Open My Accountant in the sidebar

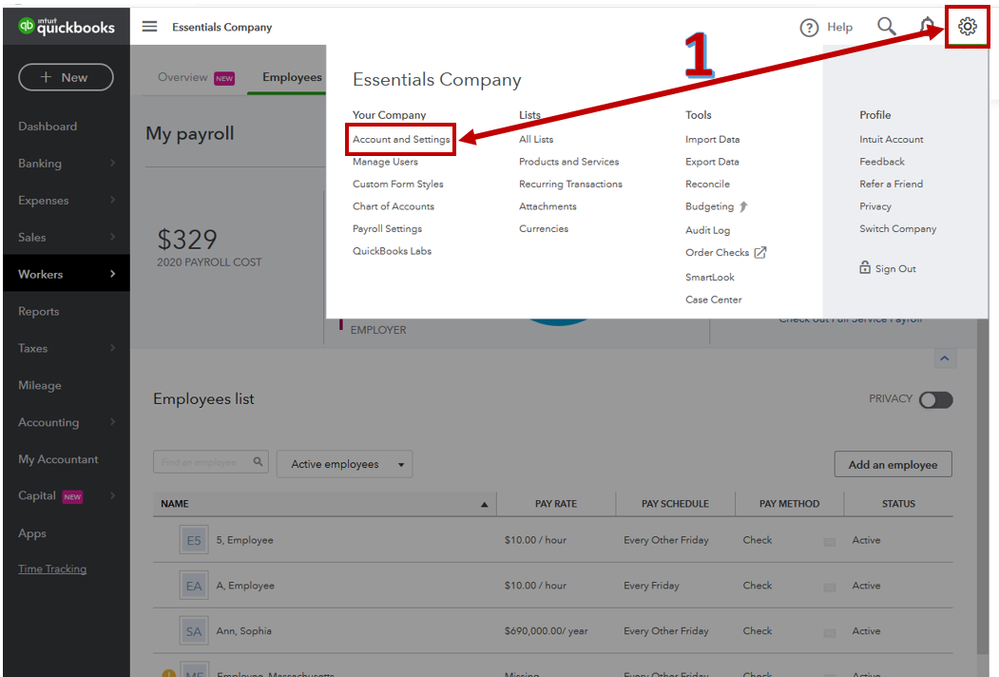point(58,459)
